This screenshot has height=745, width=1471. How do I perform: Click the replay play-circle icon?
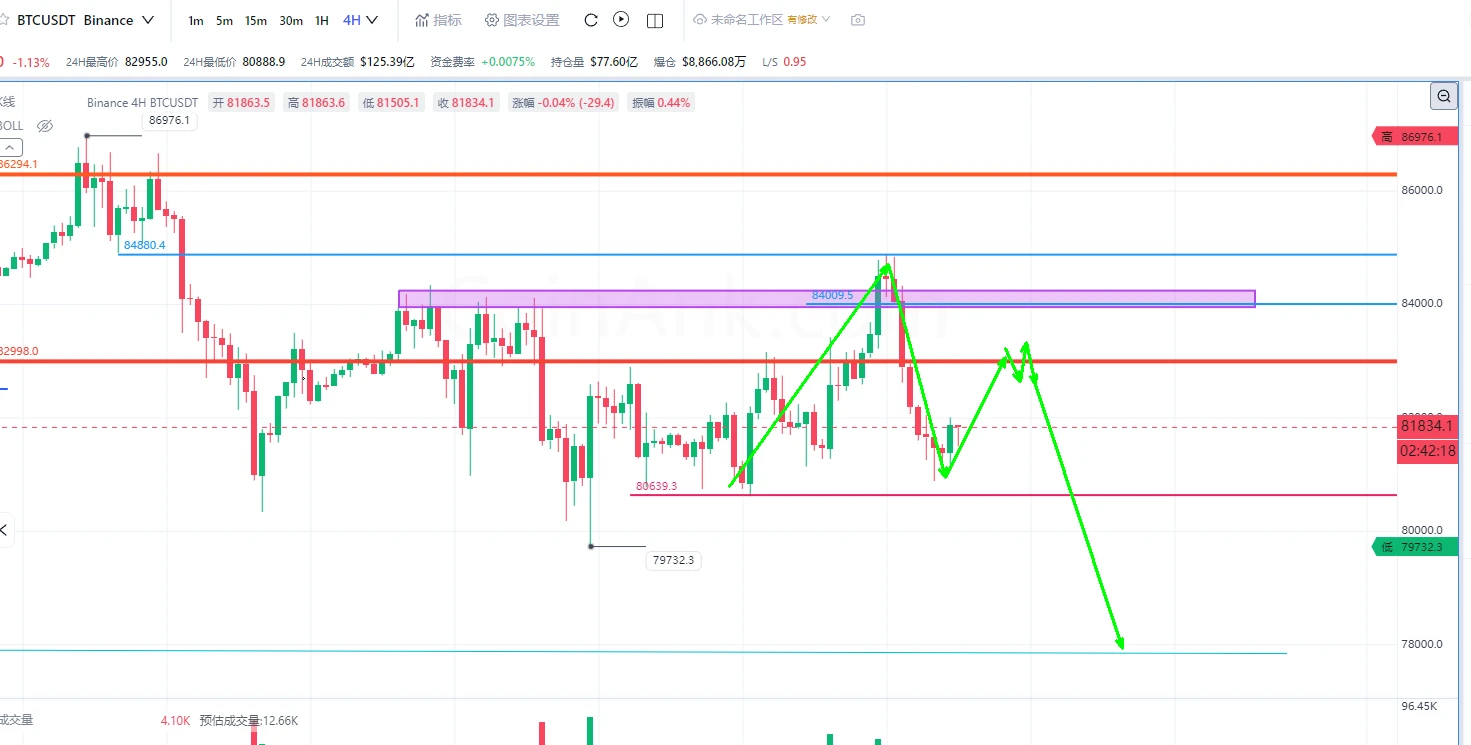click(621, 20)
